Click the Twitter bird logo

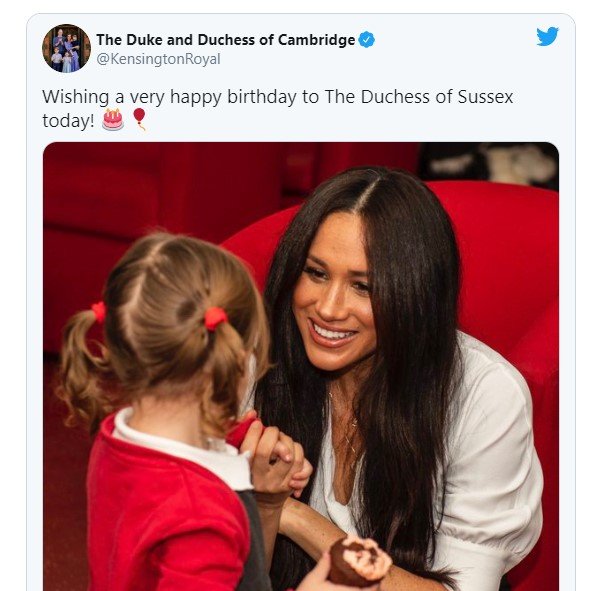tap(547, 36)
